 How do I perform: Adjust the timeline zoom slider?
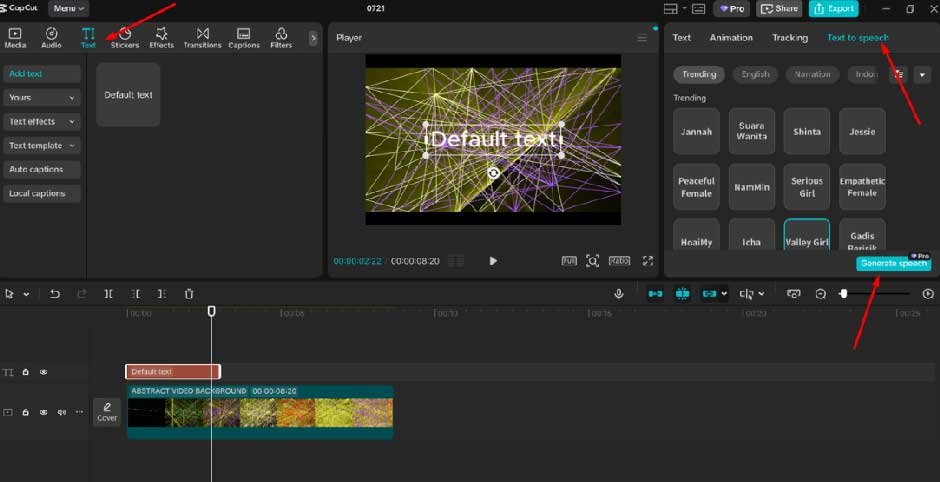(x=844, y=294)
